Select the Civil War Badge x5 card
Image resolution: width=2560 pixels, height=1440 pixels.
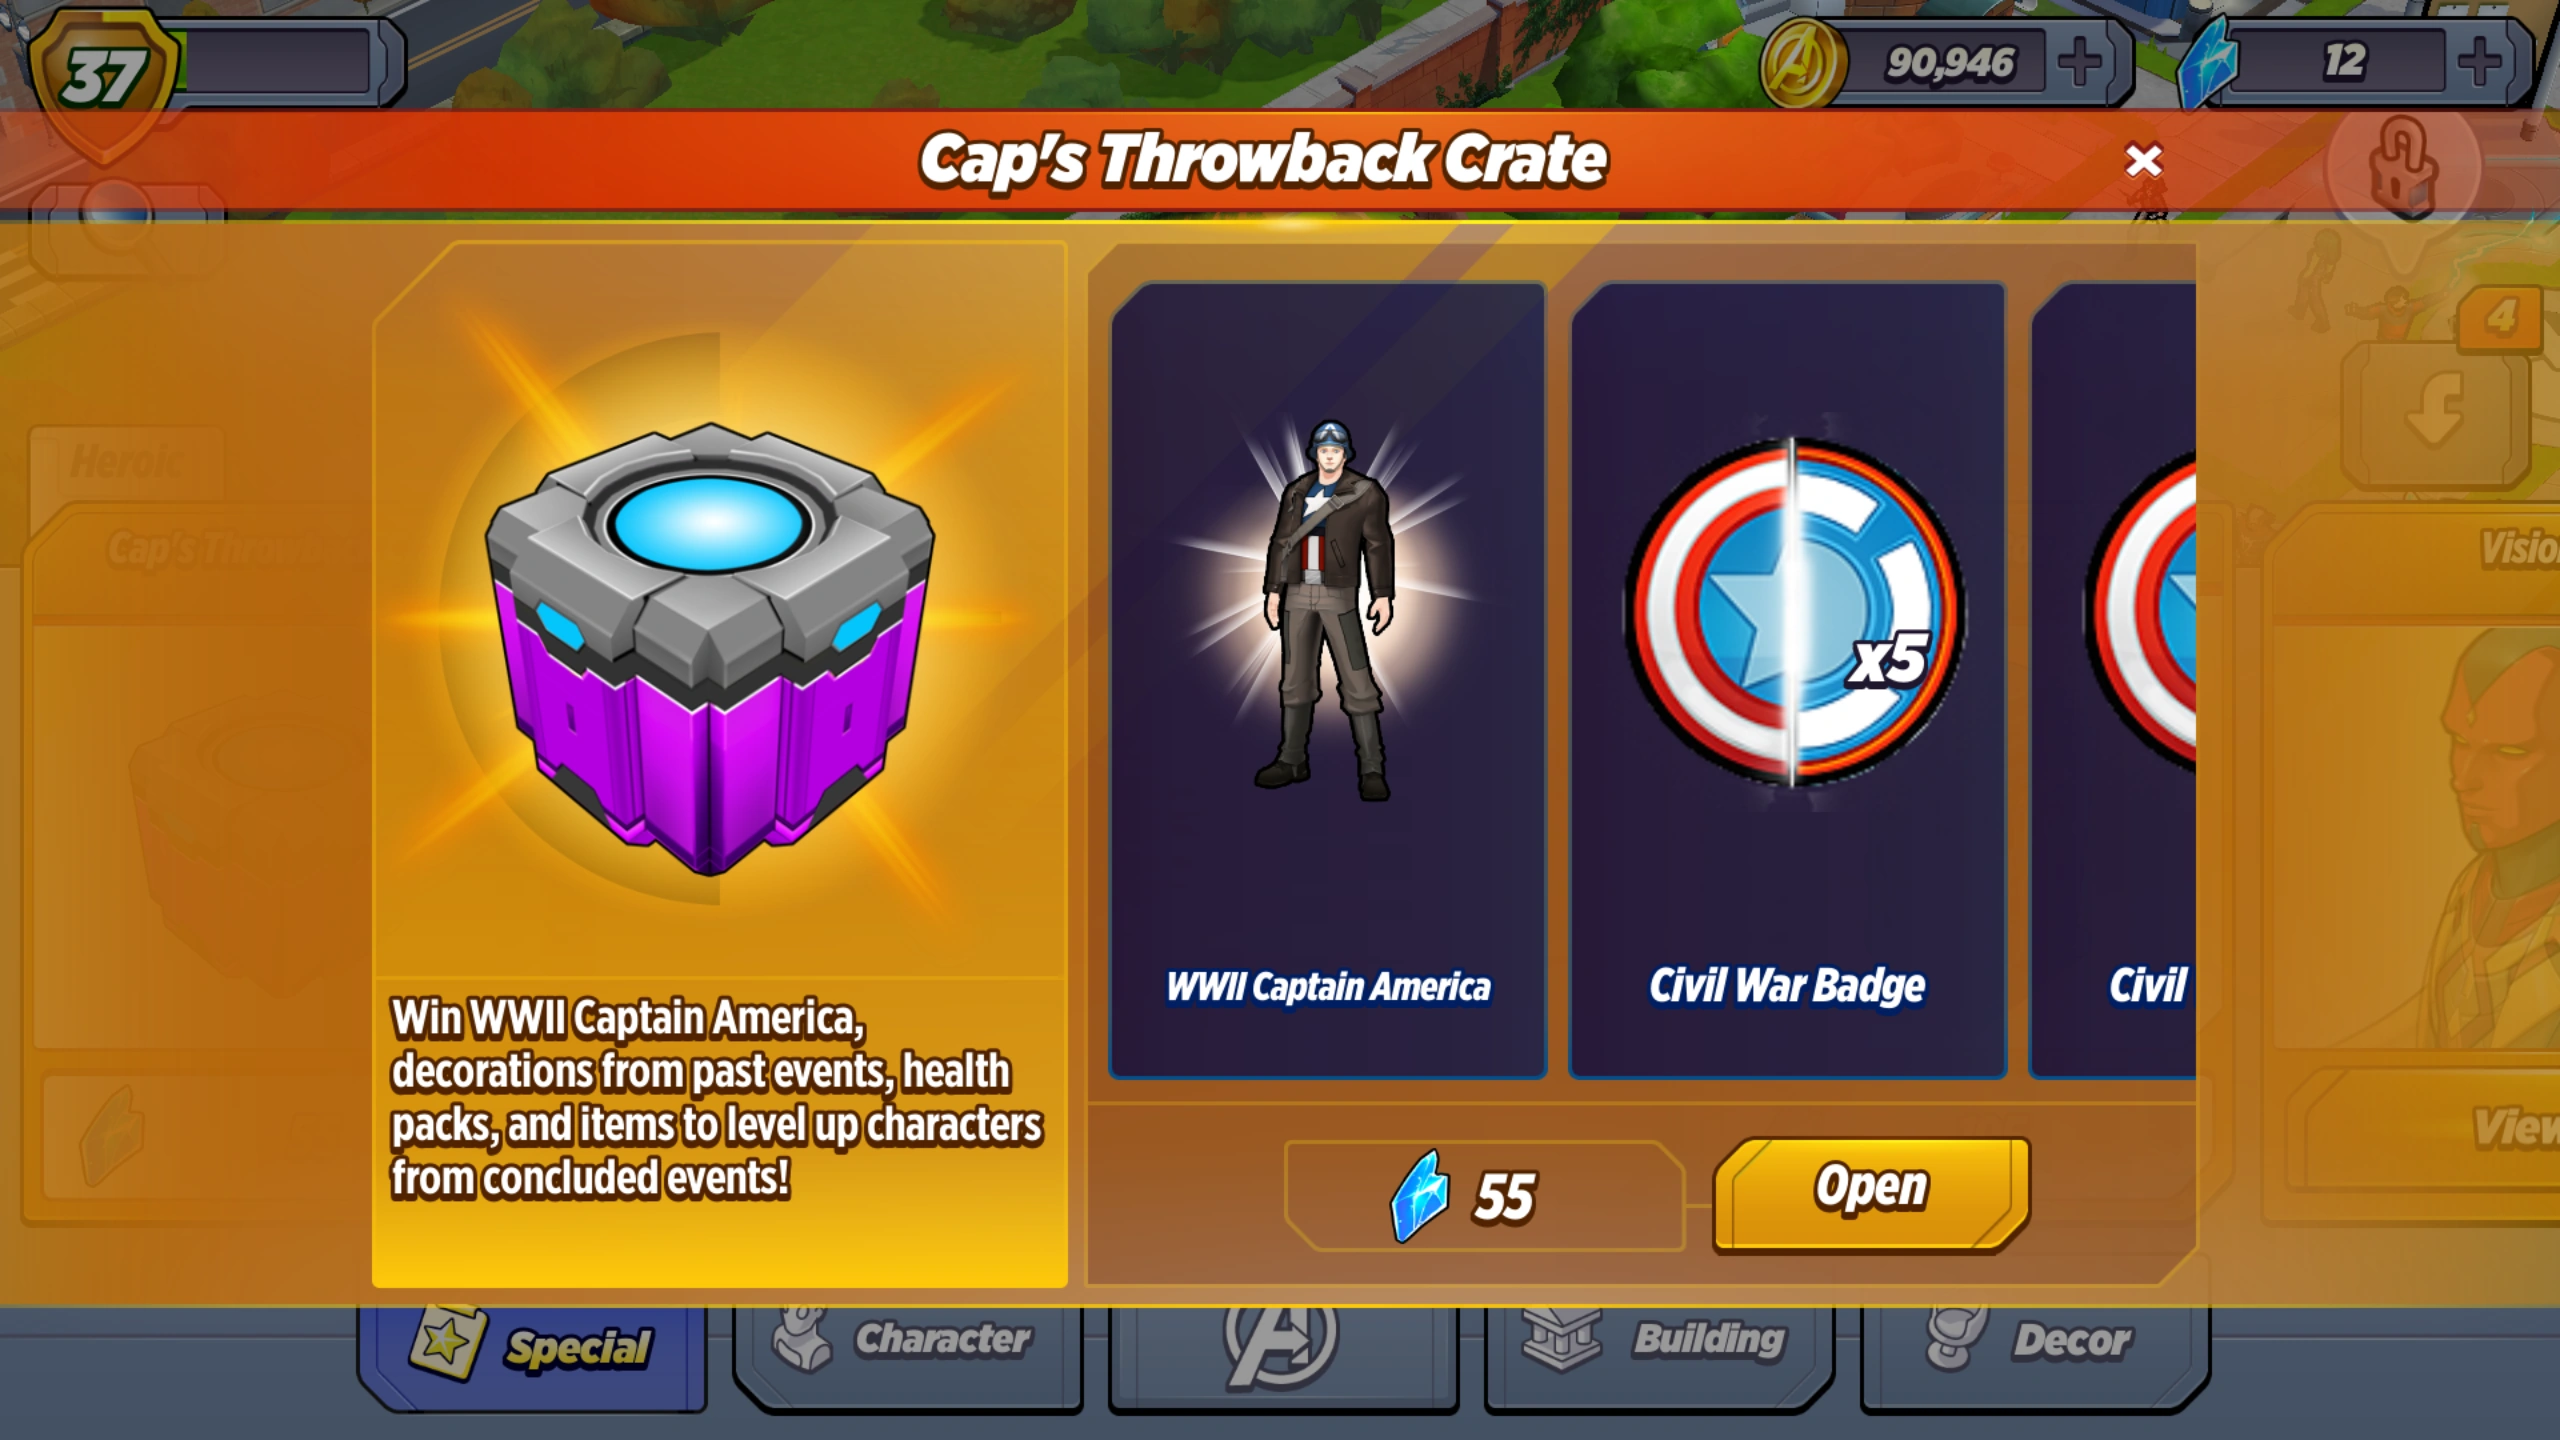pos(1788,680)
